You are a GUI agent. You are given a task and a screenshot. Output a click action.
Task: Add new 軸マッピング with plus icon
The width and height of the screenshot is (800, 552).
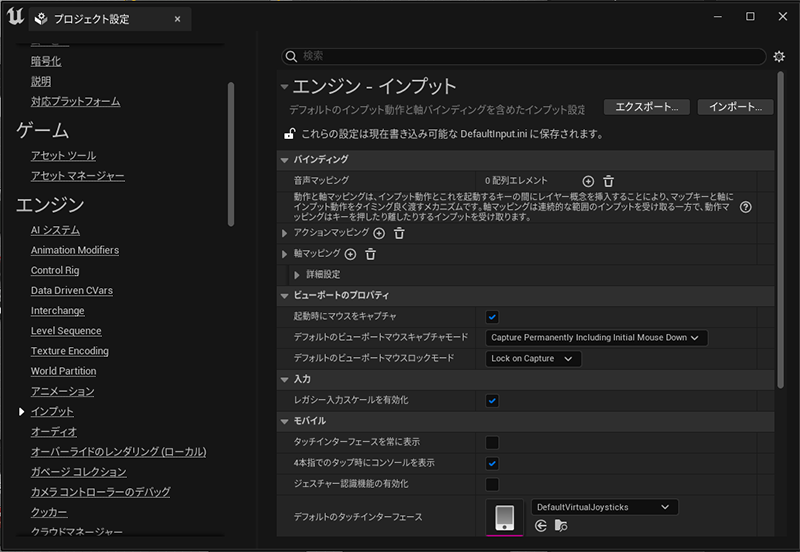tap(350, 254)
